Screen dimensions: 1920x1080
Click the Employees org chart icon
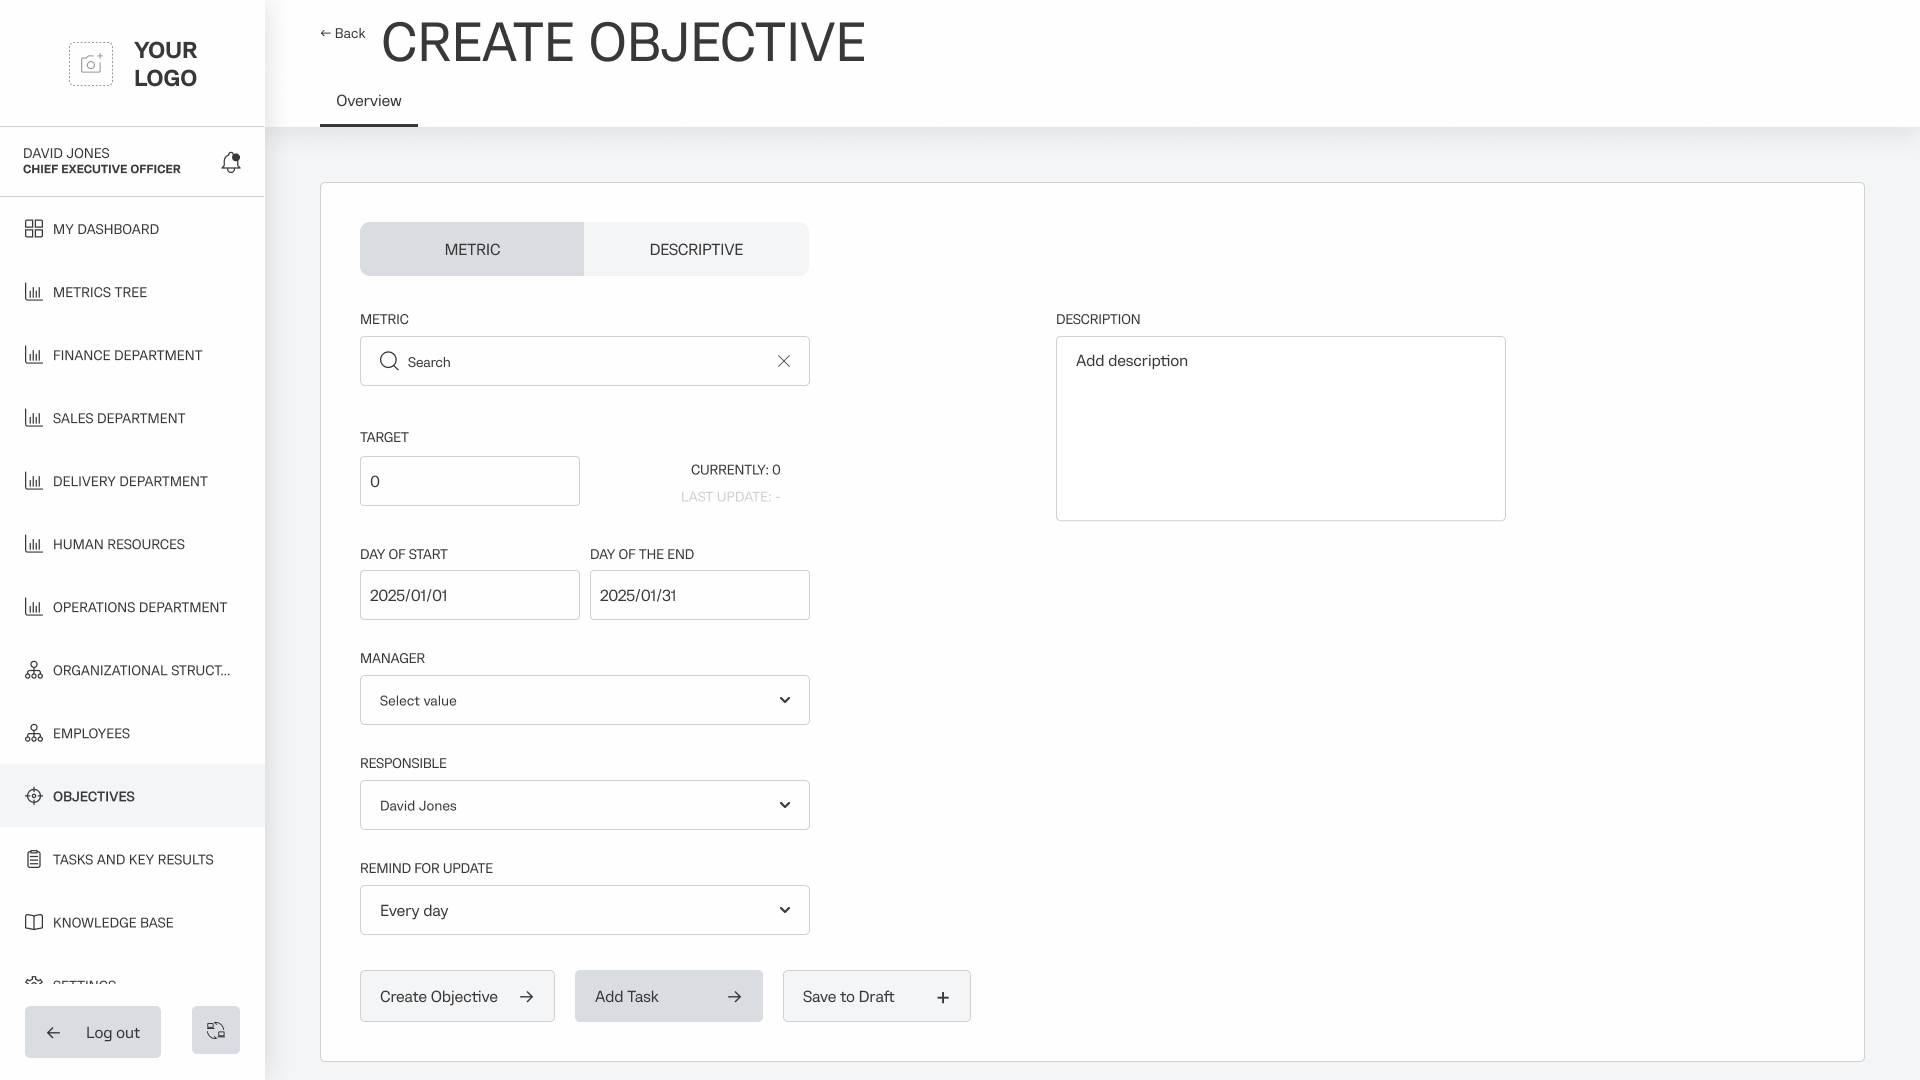tap(34, 733)
